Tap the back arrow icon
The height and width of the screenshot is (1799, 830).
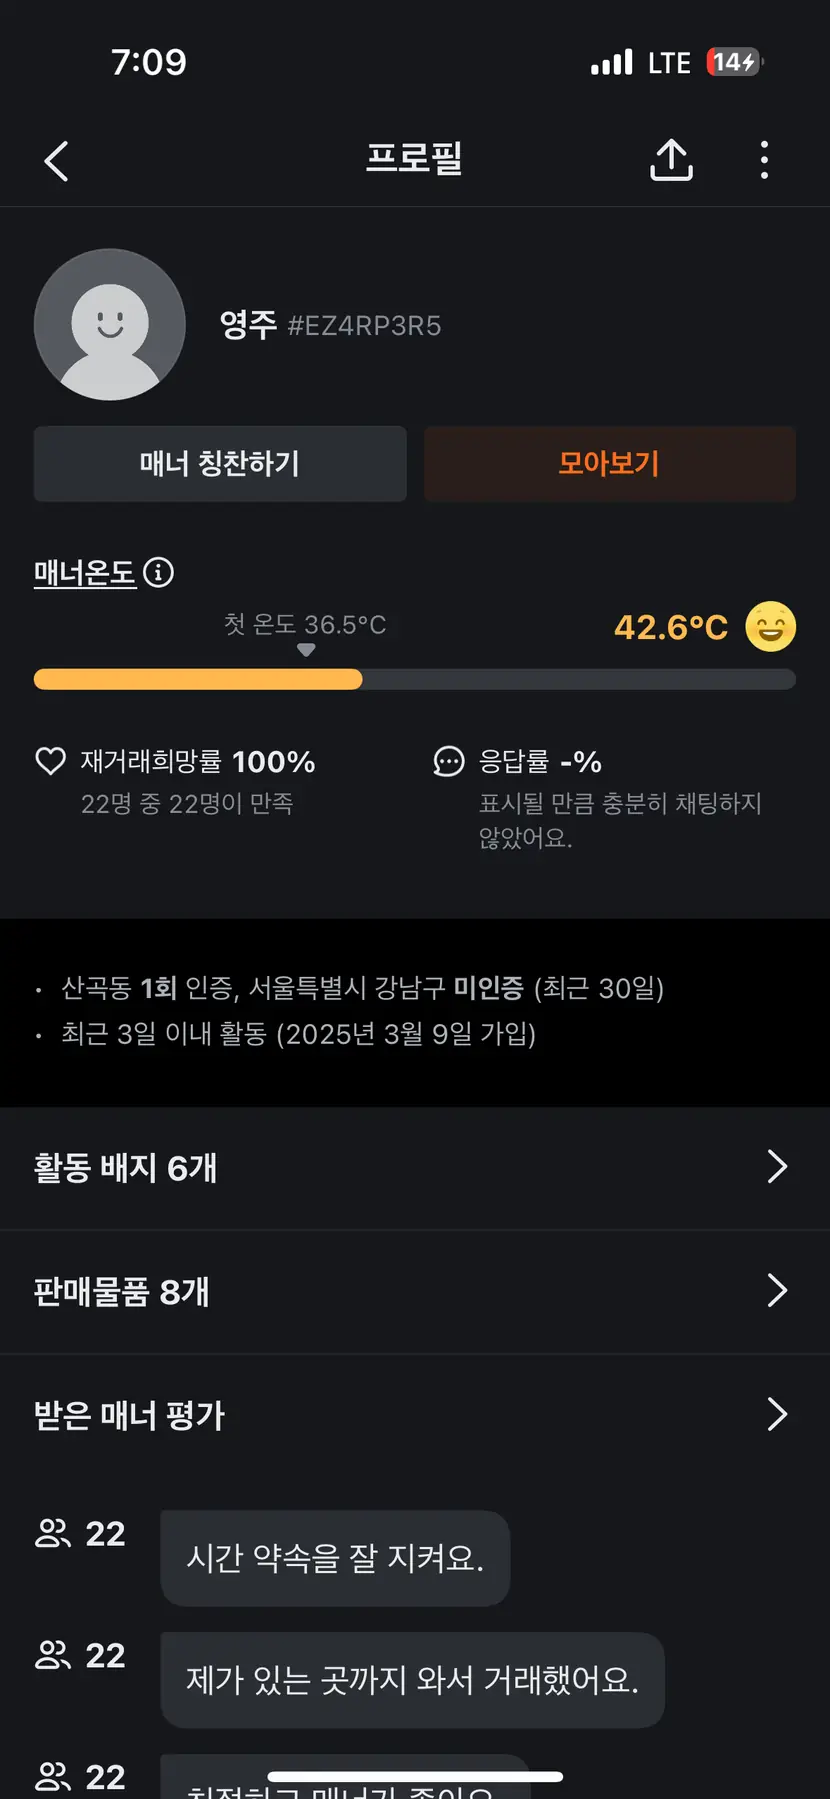click(x=57, y=161)
